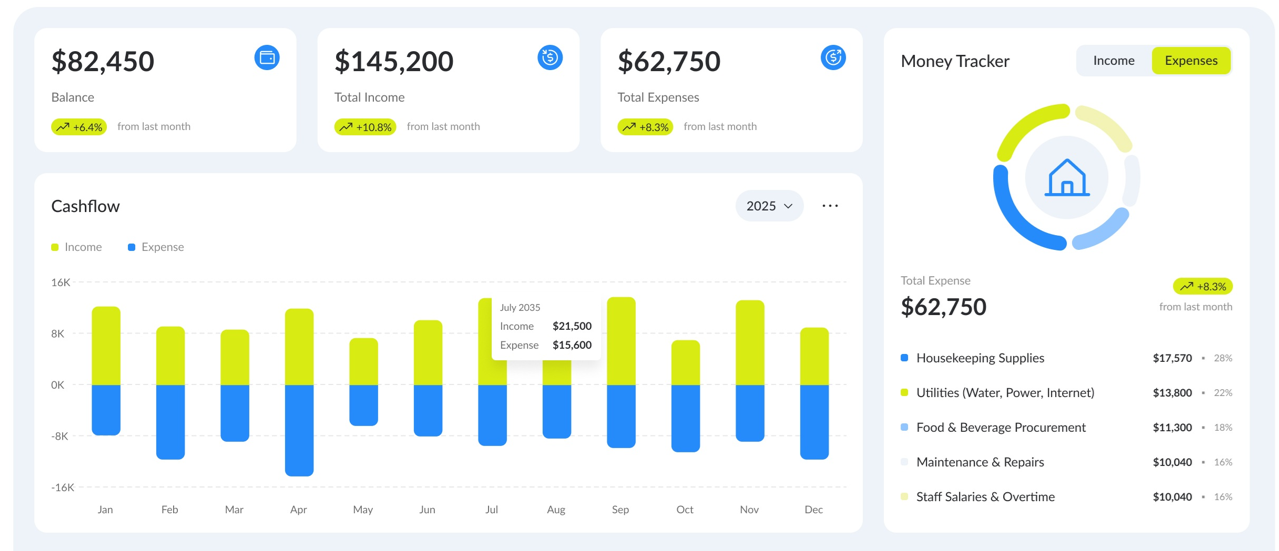Click the house icon in donut chart
Screen dimensions: 1279x551
[1066, 178]
